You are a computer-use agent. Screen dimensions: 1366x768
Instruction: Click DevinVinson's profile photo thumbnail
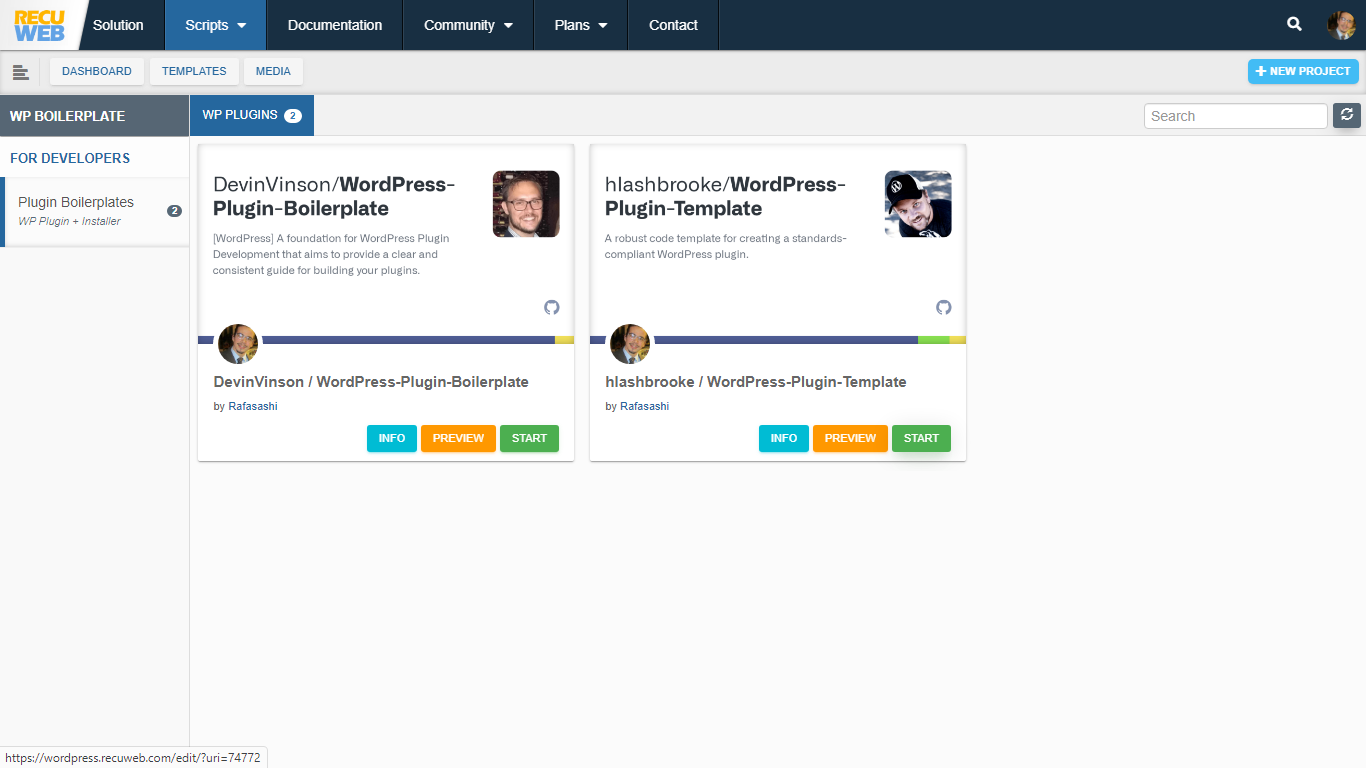point(526,204)
